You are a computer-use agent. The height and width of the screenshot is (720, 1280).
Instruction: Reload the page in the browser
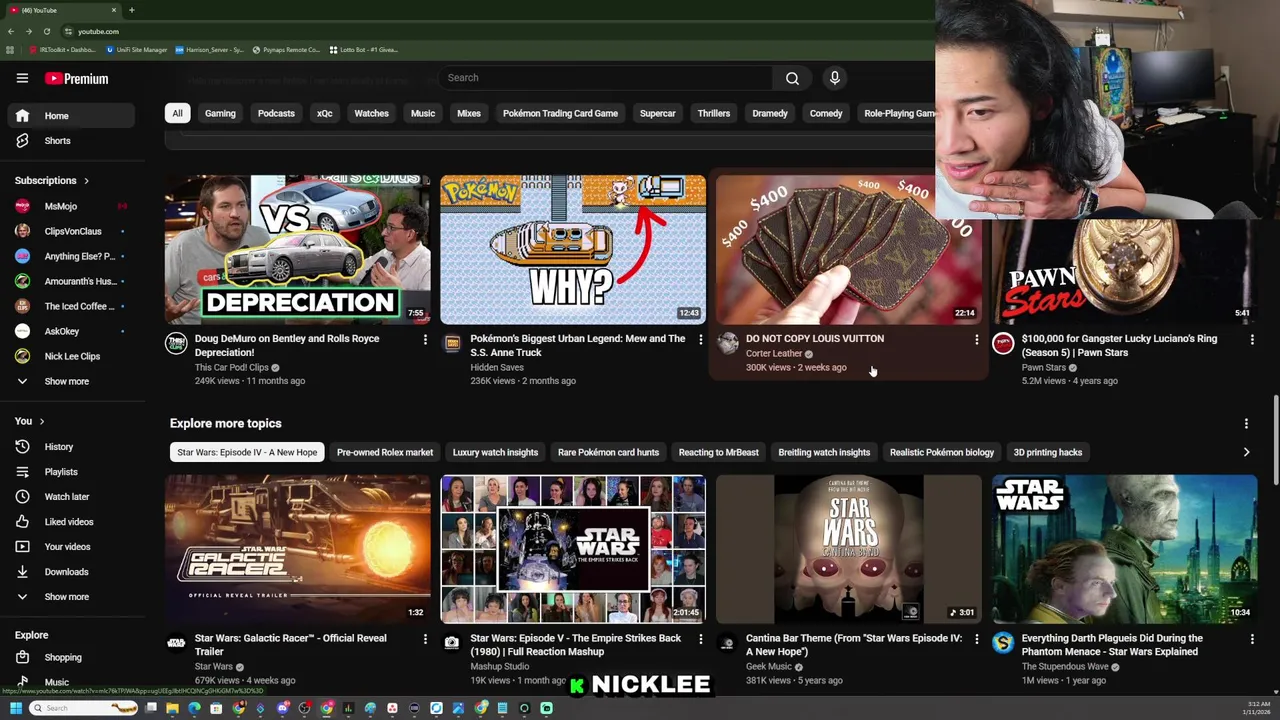click(46, 31)
